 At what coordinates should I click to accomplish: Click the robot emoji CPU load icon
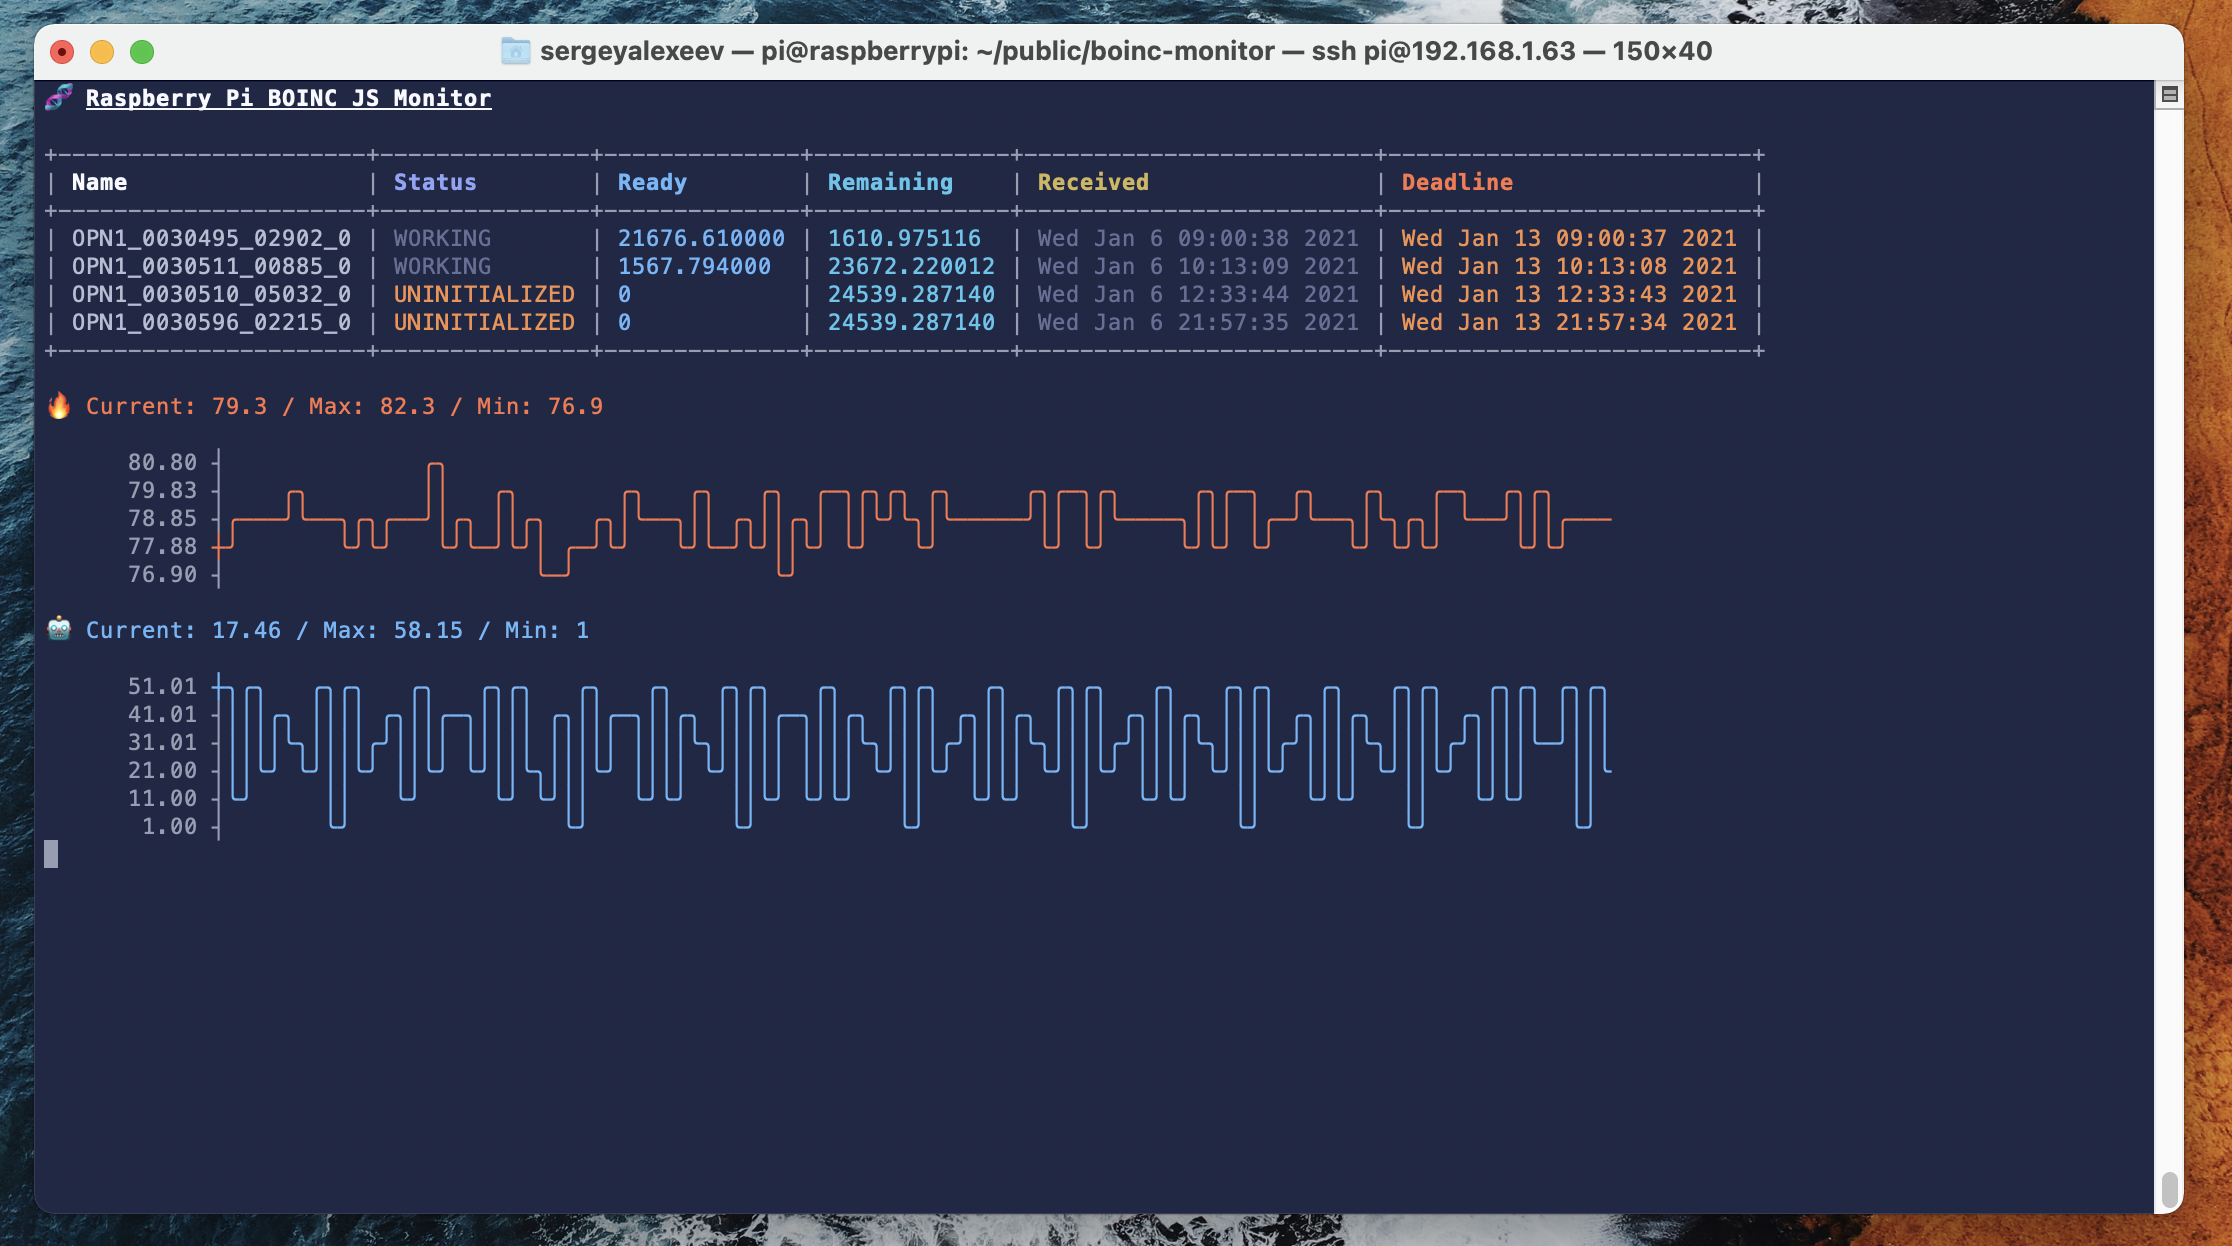pos(59,629)
